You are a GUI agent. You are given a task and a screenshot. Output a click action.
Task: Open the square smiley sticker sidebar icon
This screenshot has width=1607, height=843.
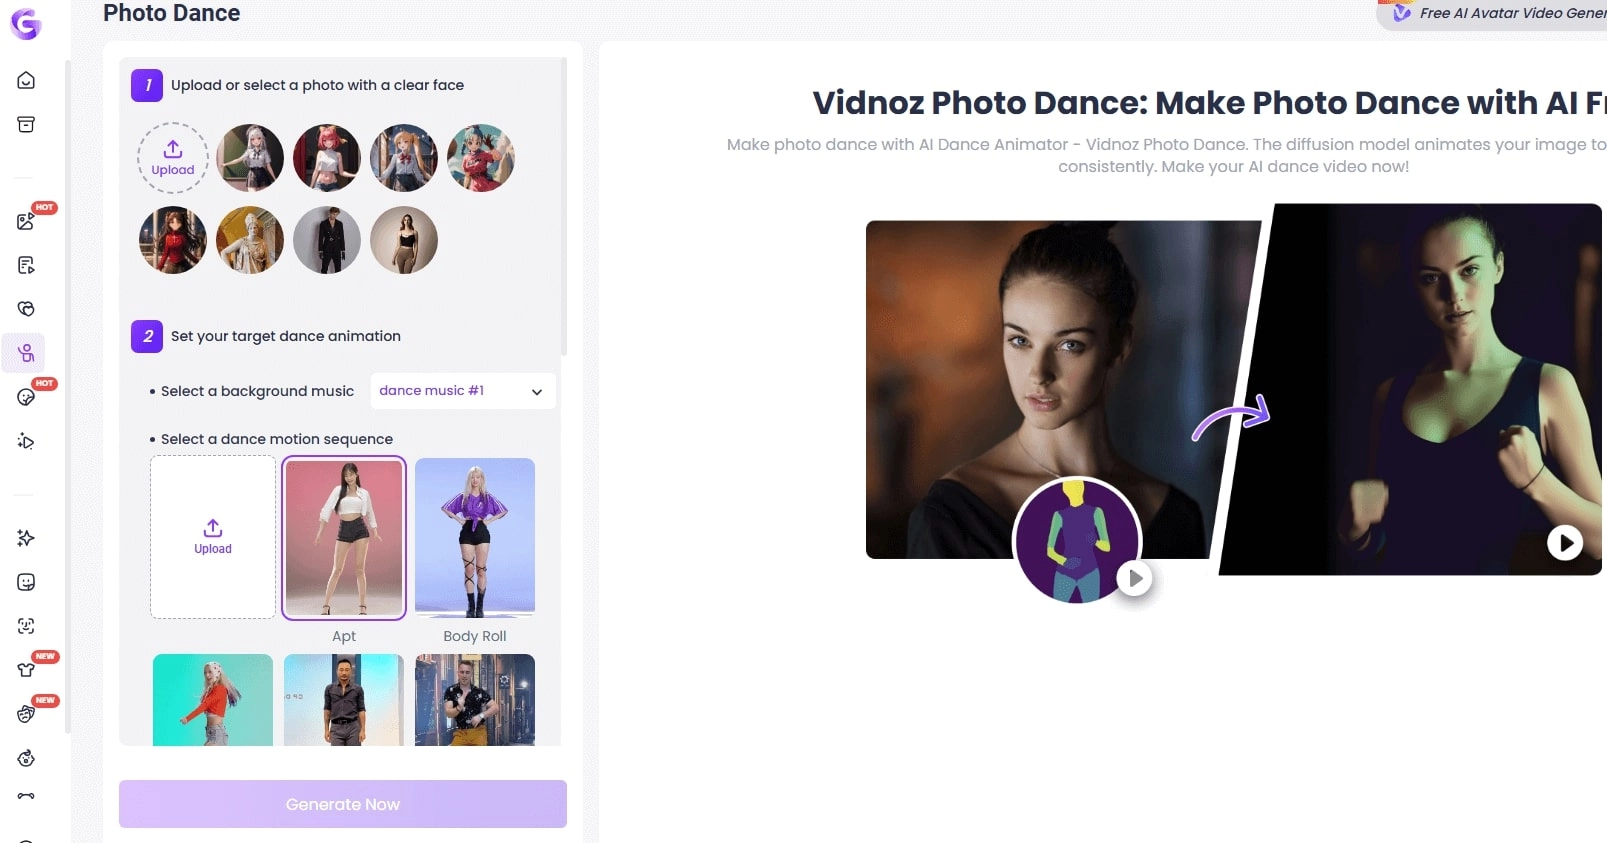26,582
